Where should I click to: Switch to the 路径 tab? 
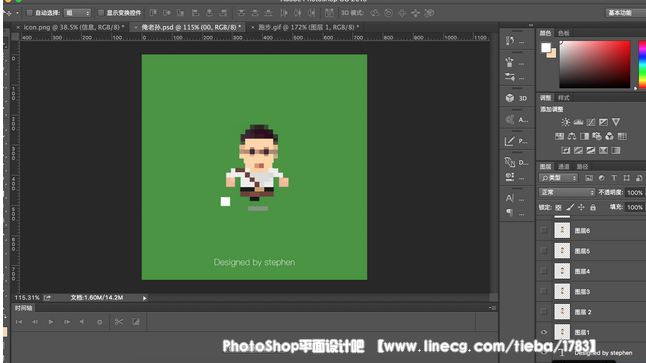click(582, 166)
